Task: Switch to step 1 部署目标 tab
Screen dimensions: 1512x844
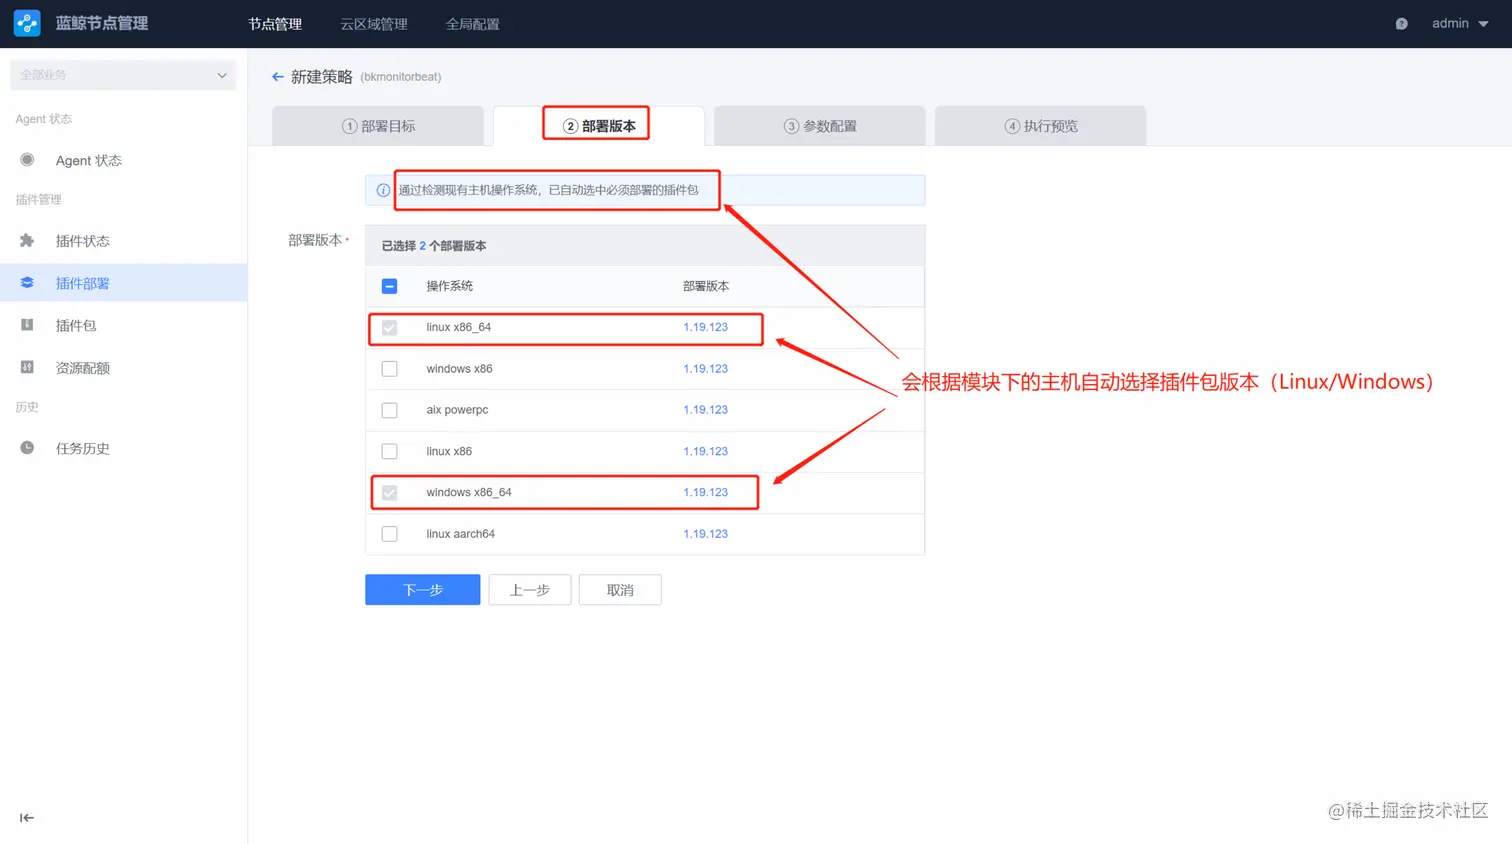Action: coord(378,126)
